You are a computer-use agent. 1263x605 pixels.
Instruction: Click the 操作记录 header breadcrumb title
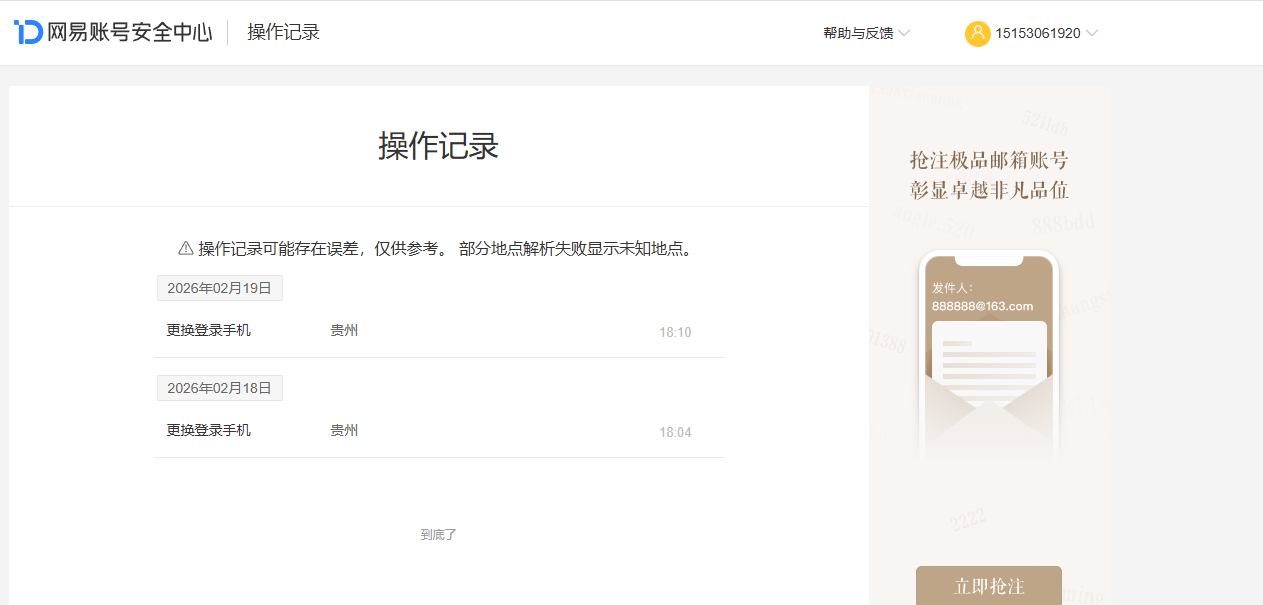coord(284,32)
